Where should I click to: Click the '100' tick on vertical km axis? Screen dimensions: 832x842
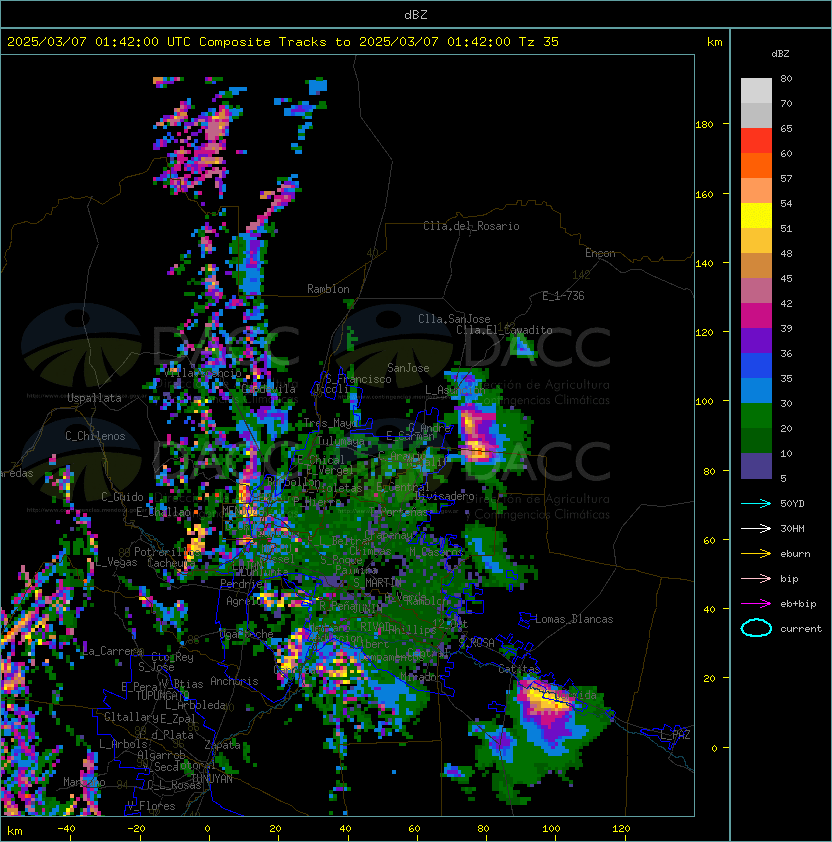[704, 401]
